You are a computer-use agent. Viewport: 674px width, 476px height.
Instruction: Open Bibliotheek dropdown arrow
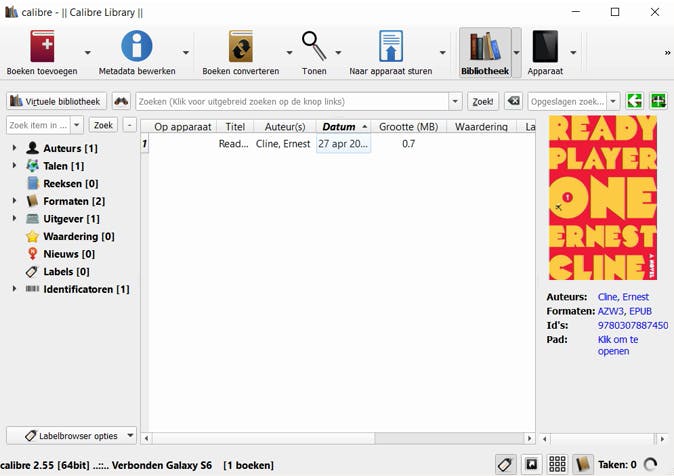[516, 52]
